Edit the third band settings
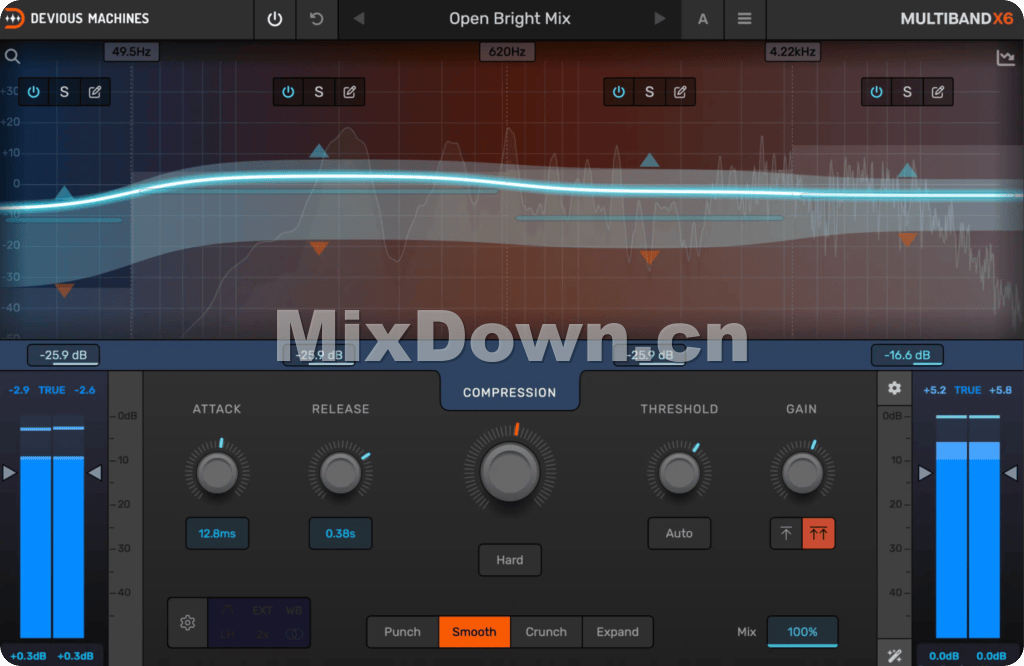The width and height of the screenshot is (1024, 666). [680, 92]
